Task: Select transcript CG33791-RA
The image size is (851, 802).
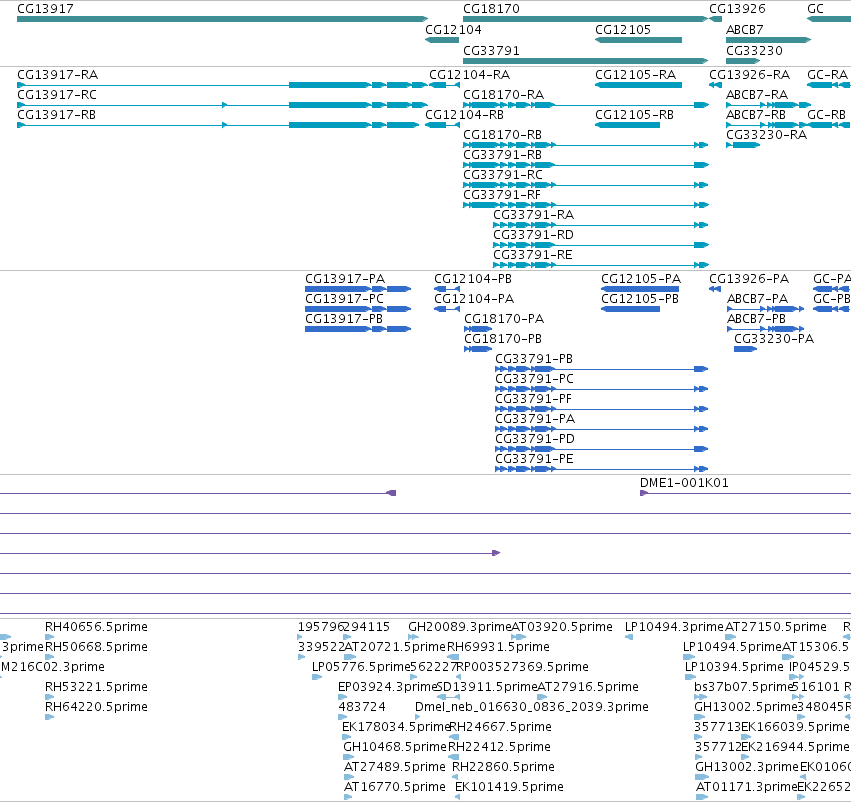Action: tap(601, 225)
